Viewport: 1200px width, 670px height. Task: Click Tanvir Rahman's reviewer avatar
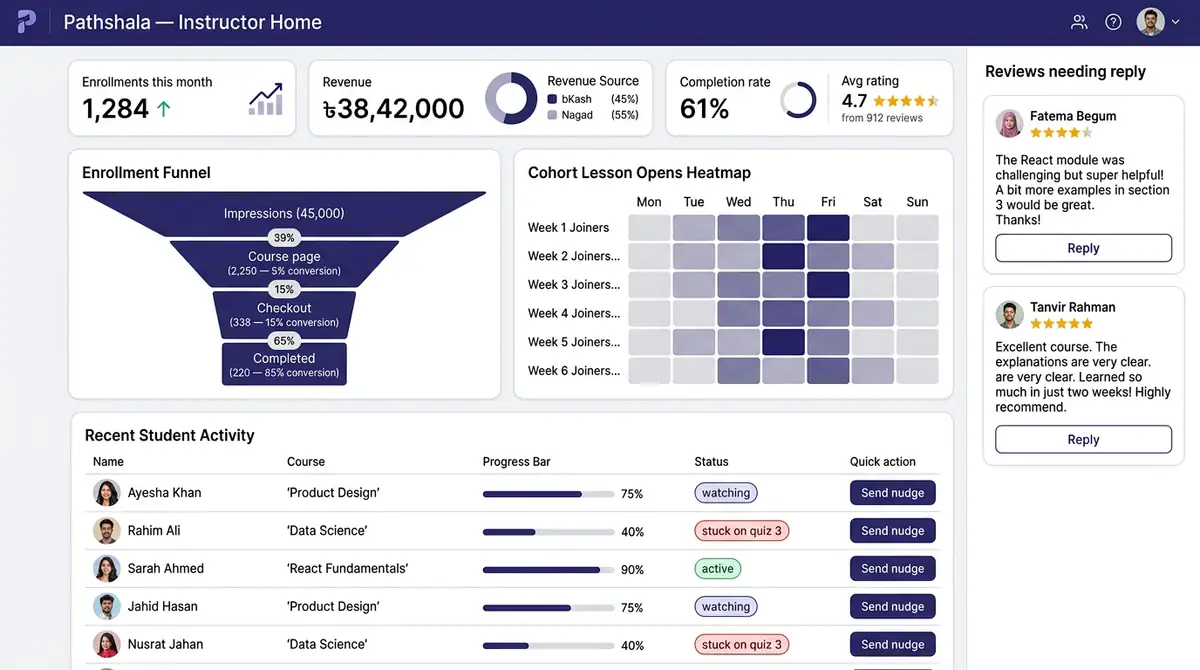(1010, 315)
